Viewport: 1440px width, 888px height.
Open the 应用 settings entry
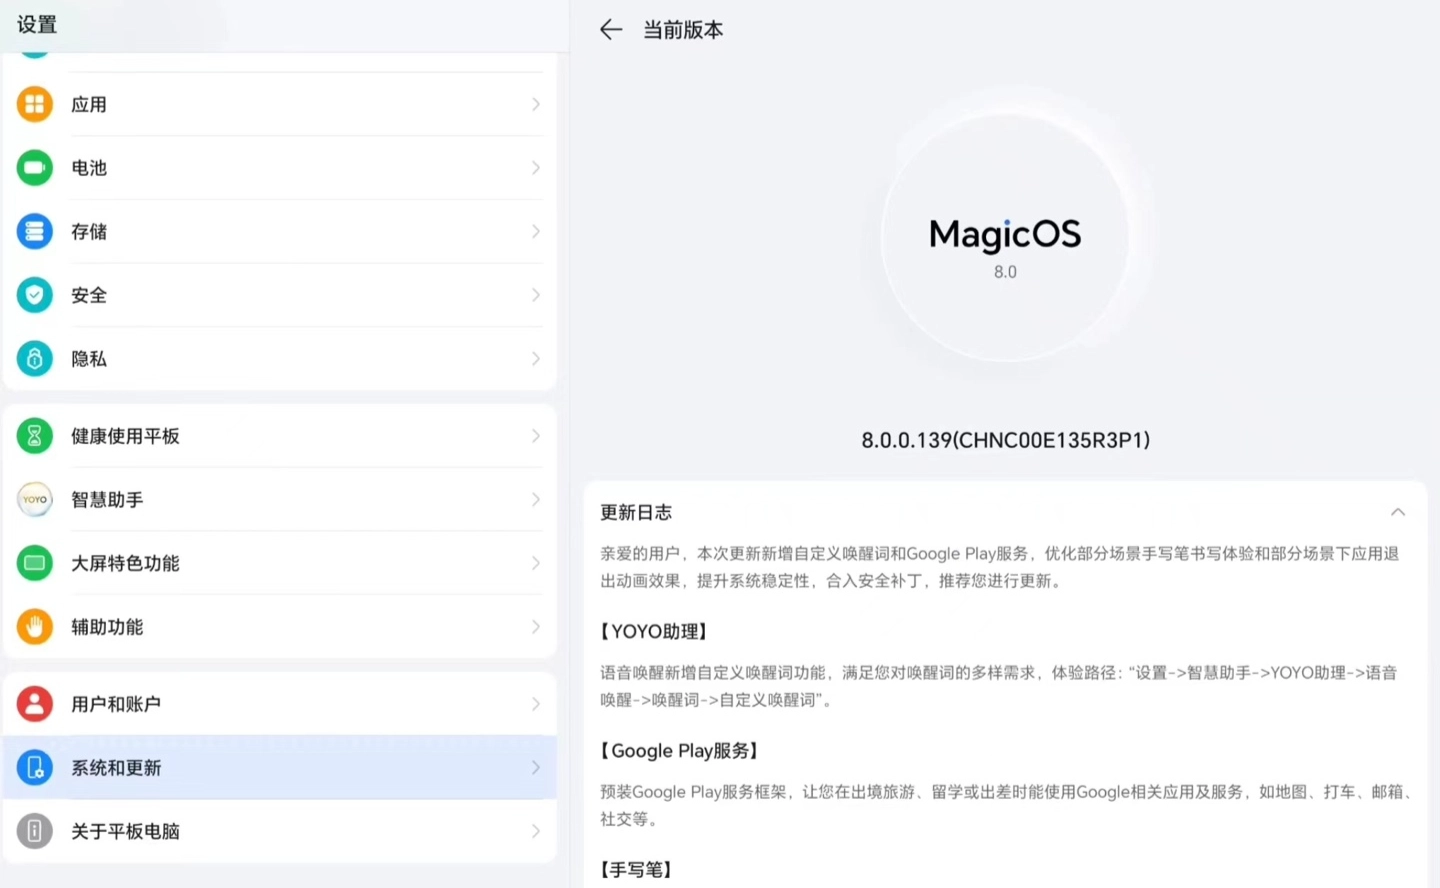click(280, 104)
